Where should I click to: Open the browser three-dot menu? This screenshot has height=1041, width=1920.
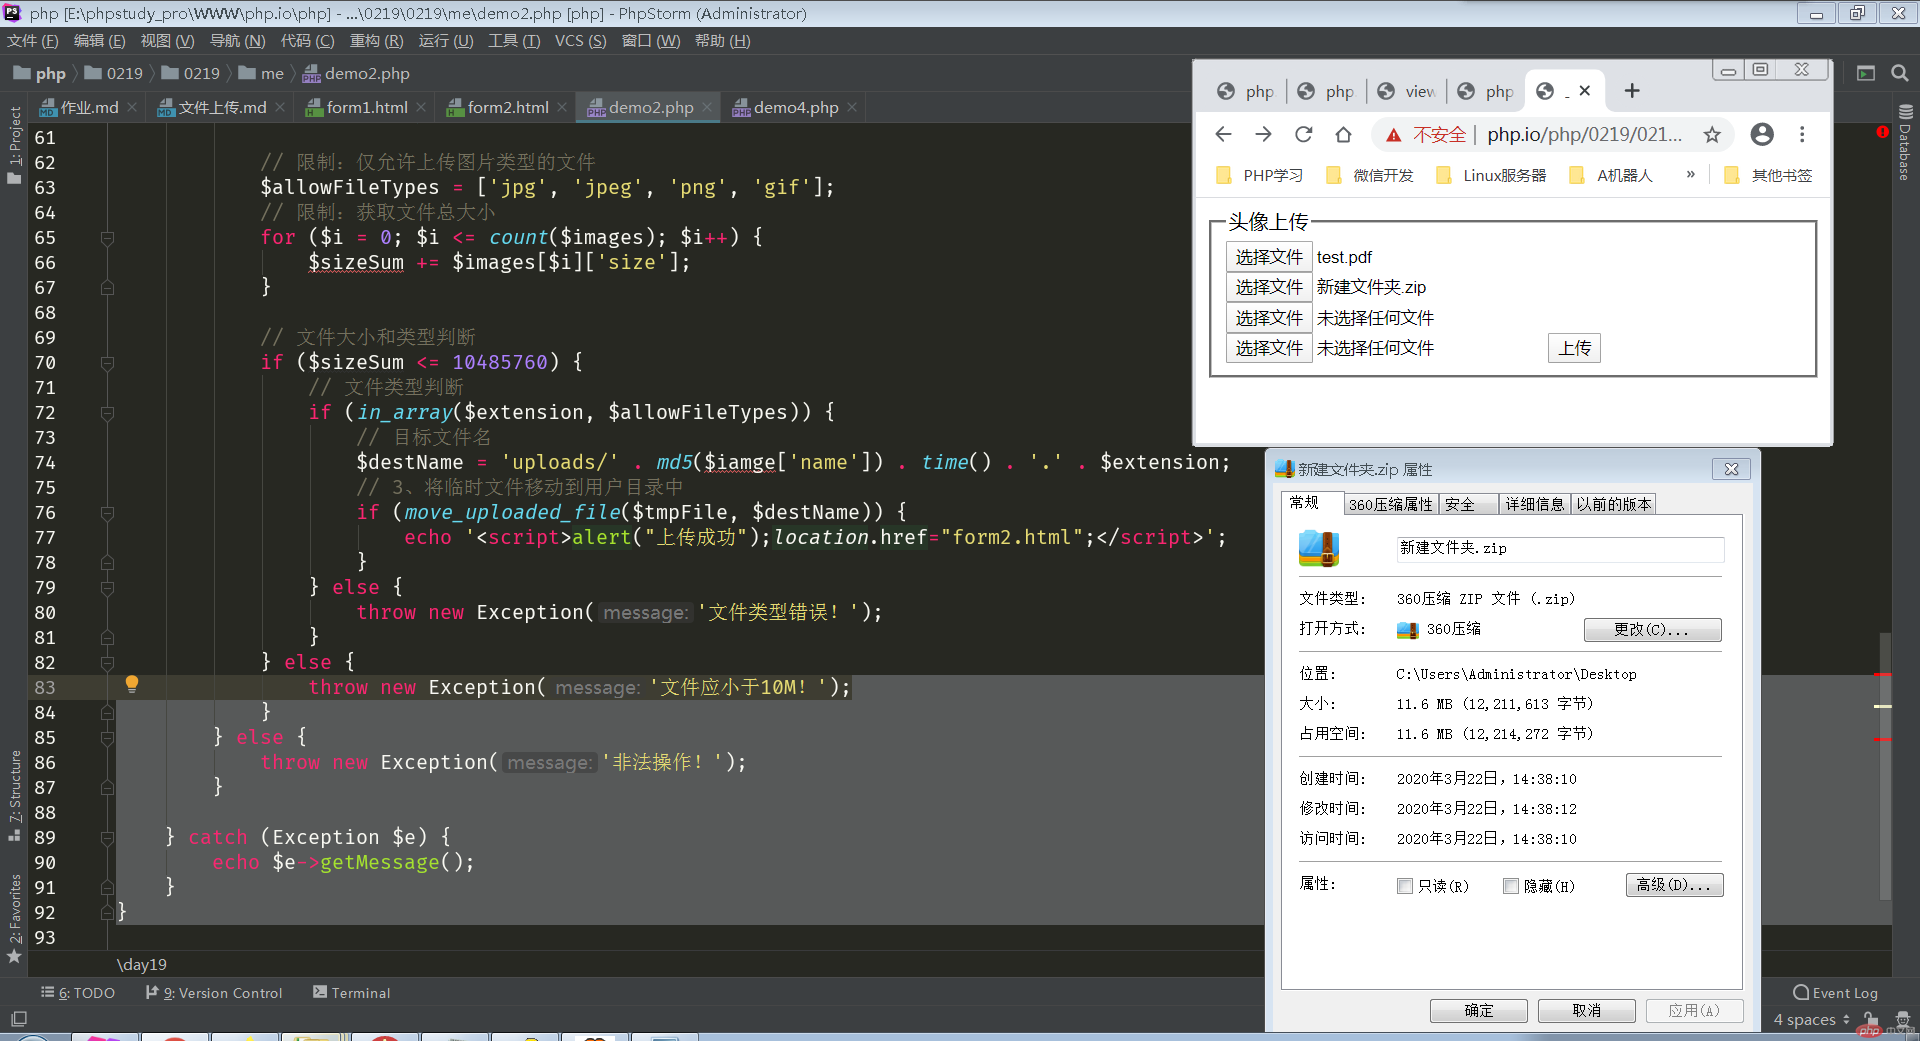click(x=1802, y=134)
